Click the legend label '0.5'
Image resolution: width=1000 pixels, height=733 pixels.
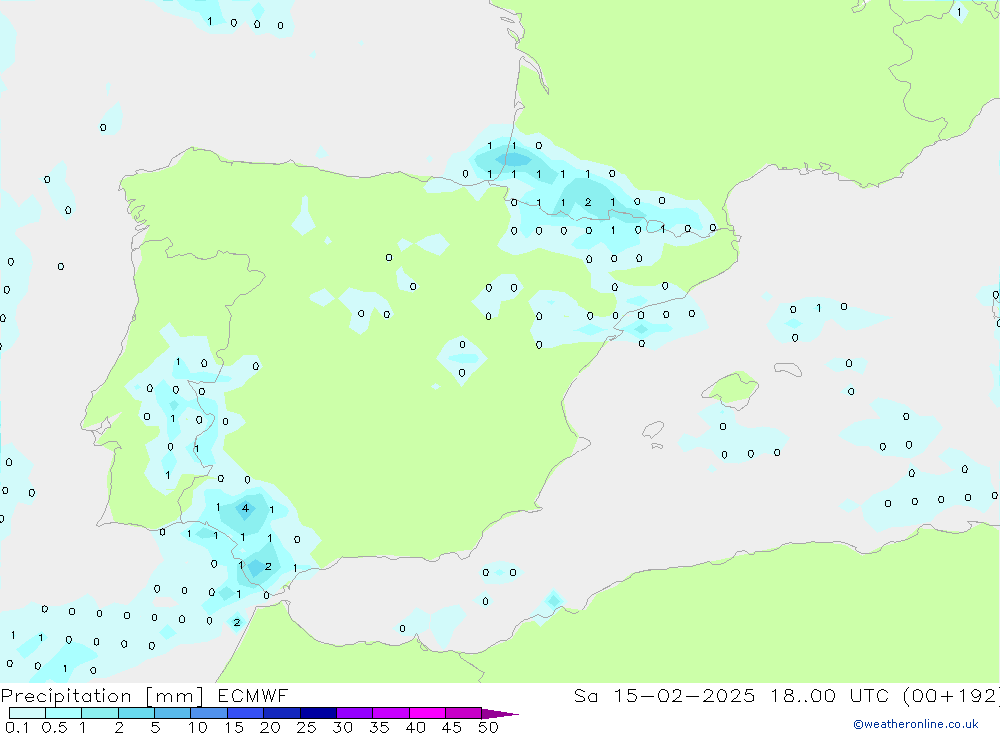54,727
